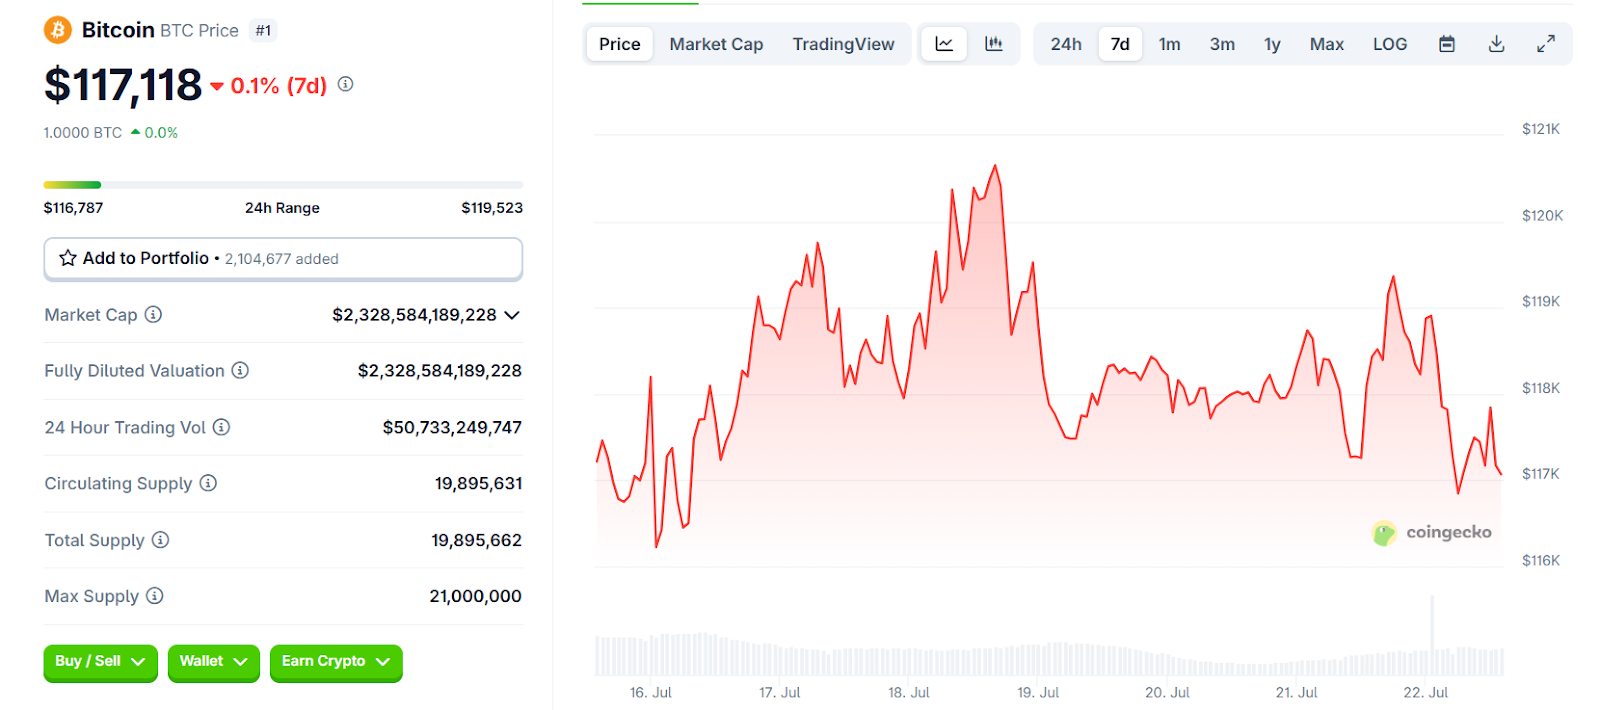The width and height of the screenshot is (1600, 710).
Task: Switch to the line chart view icon
Action: [944, 44]
